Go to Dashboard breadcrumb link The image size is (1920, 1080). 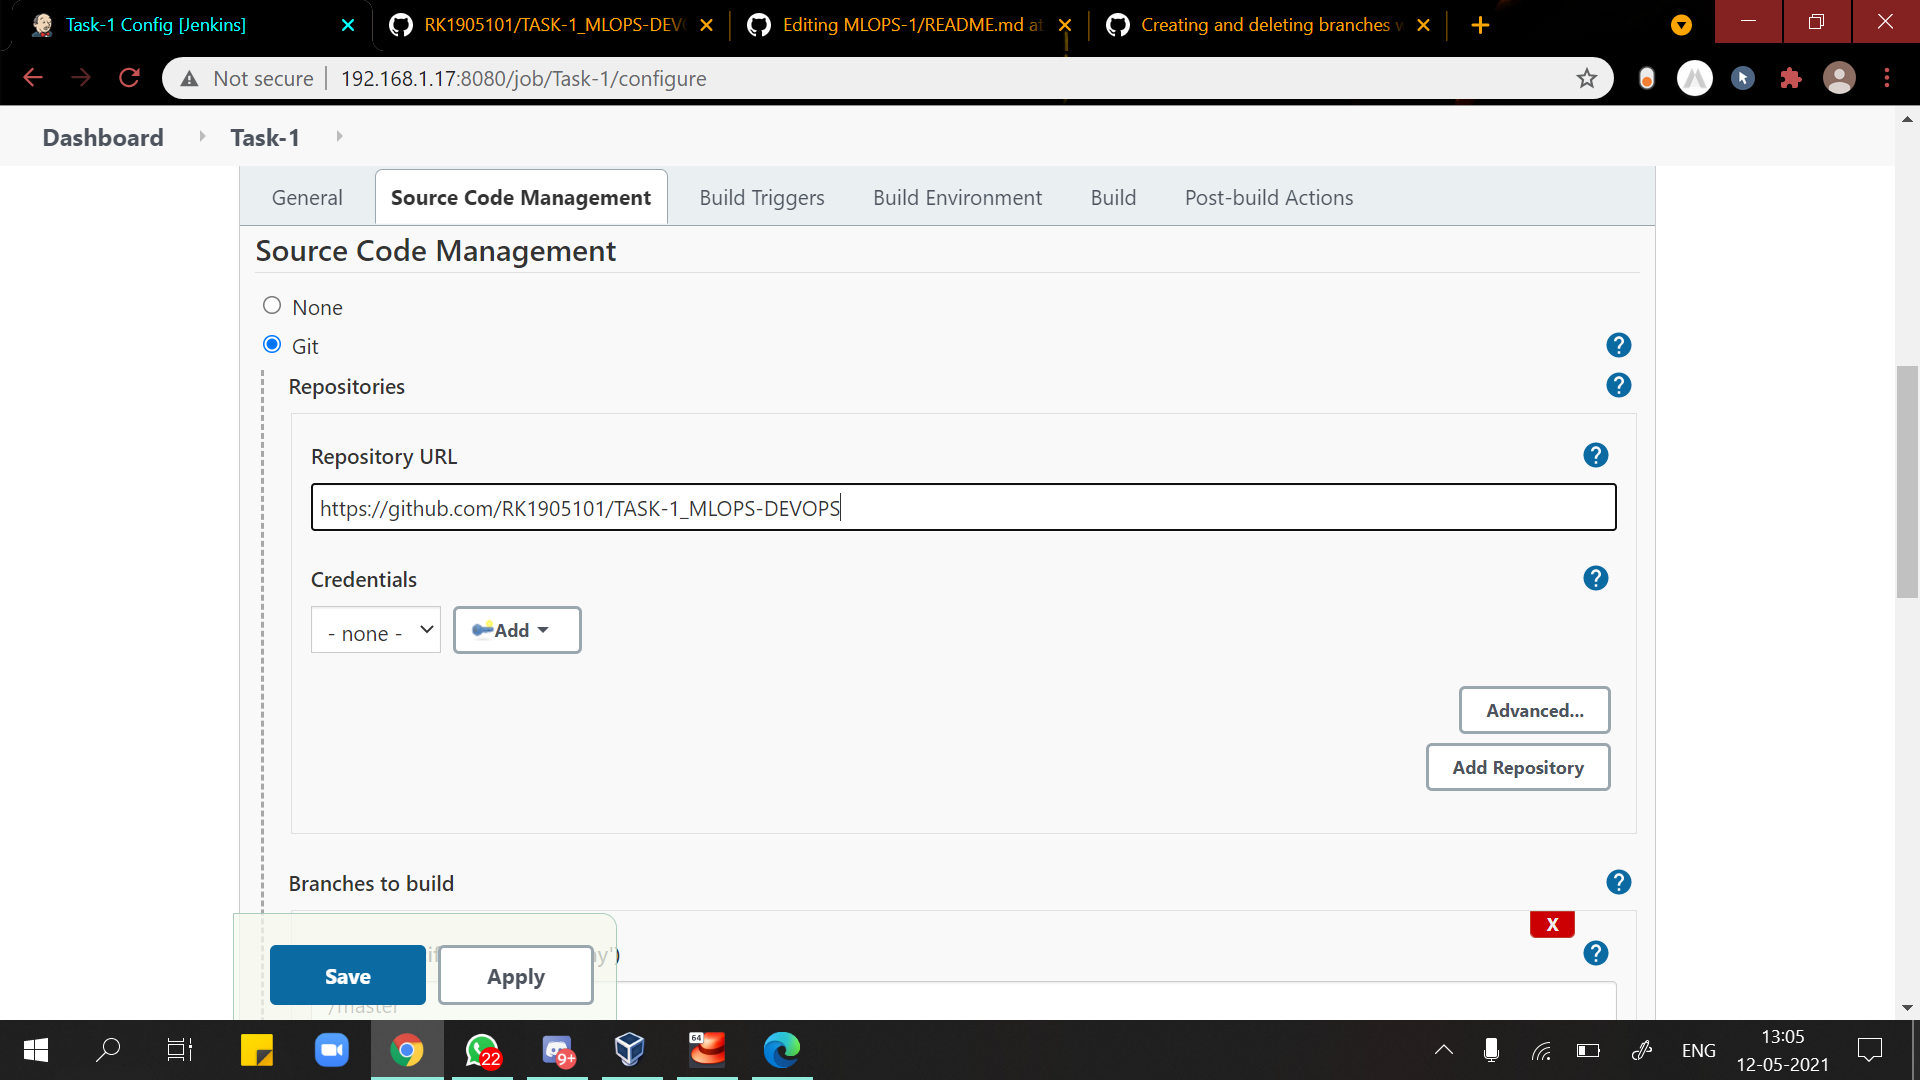click(103, 137)
